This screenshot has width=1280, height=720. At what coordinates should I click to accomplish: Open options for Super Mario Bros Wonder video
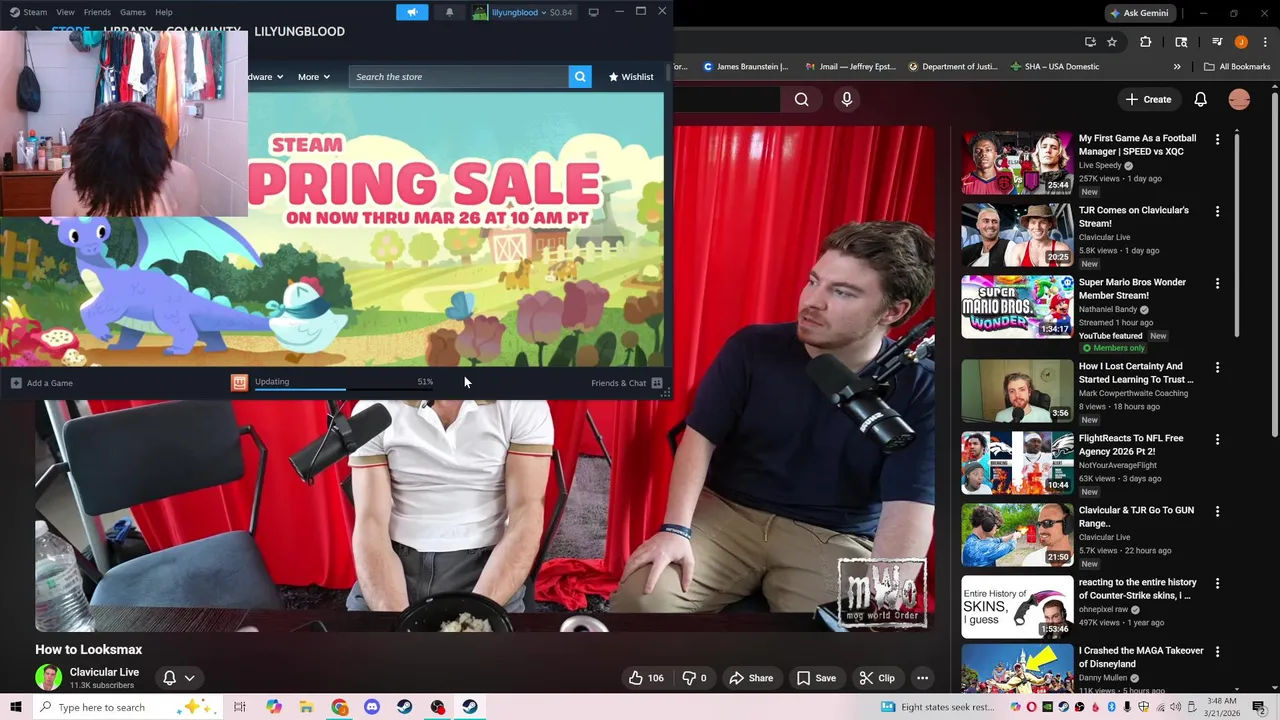pyautogui.click(x=1217, y=284)
